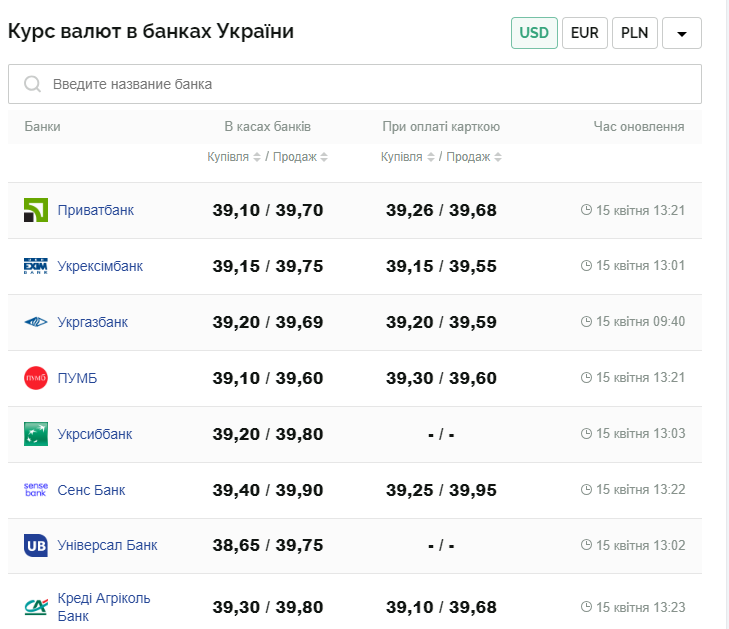Click the PrivatBank logo icon
The image size is (729, 629).
(x=35, y=210)
